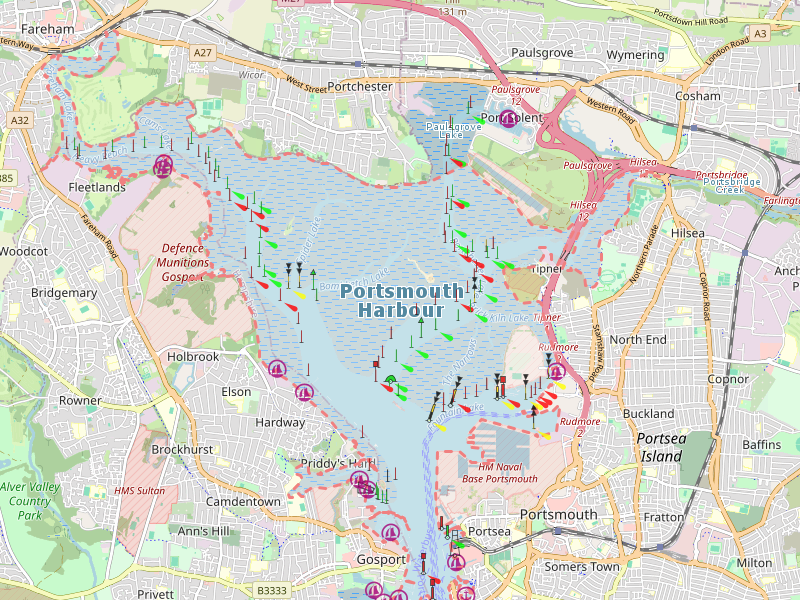The image size is (800, 600).
Task: Click the Fareham town label
Action: 46,30
